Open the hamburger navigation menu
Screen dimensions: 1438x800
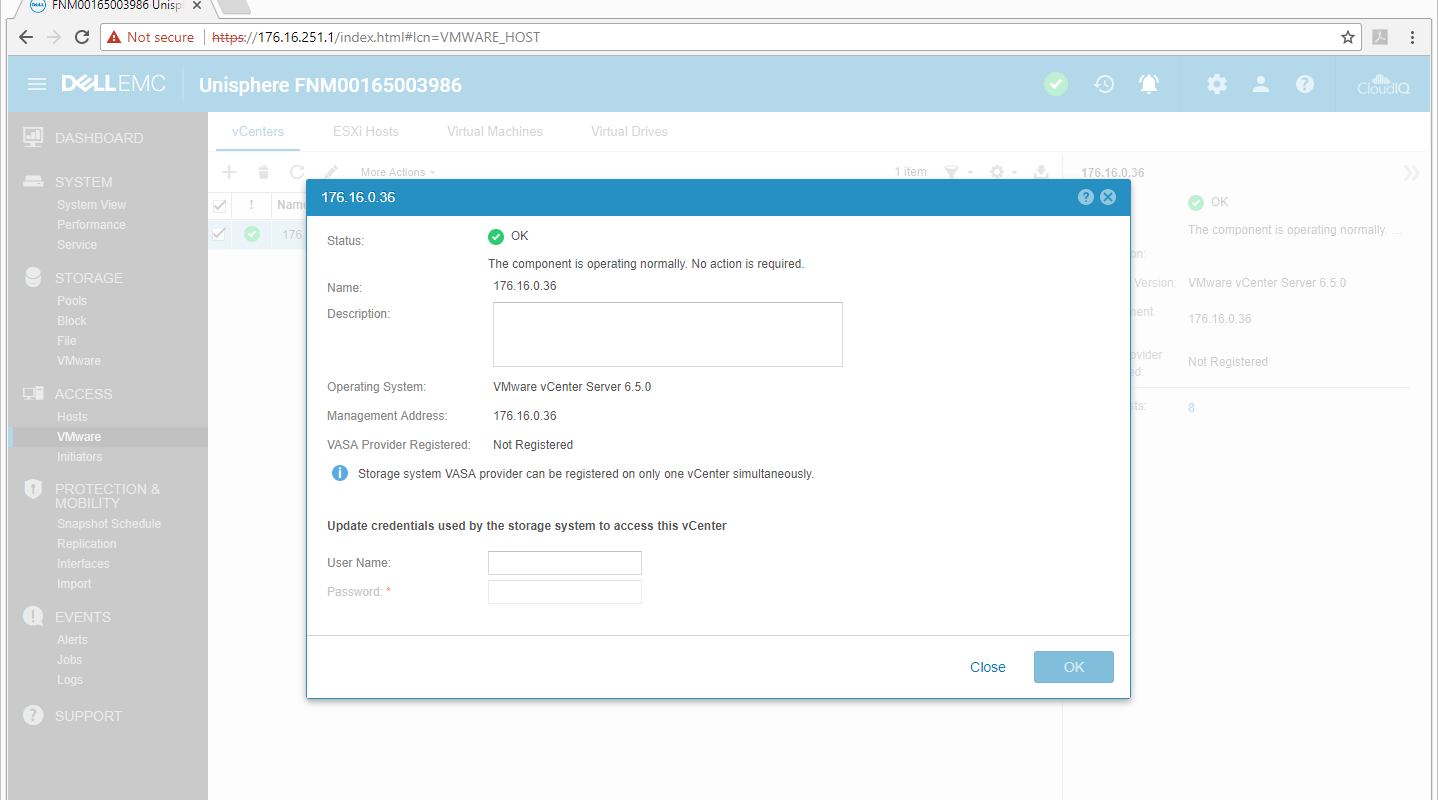(37, 84)
